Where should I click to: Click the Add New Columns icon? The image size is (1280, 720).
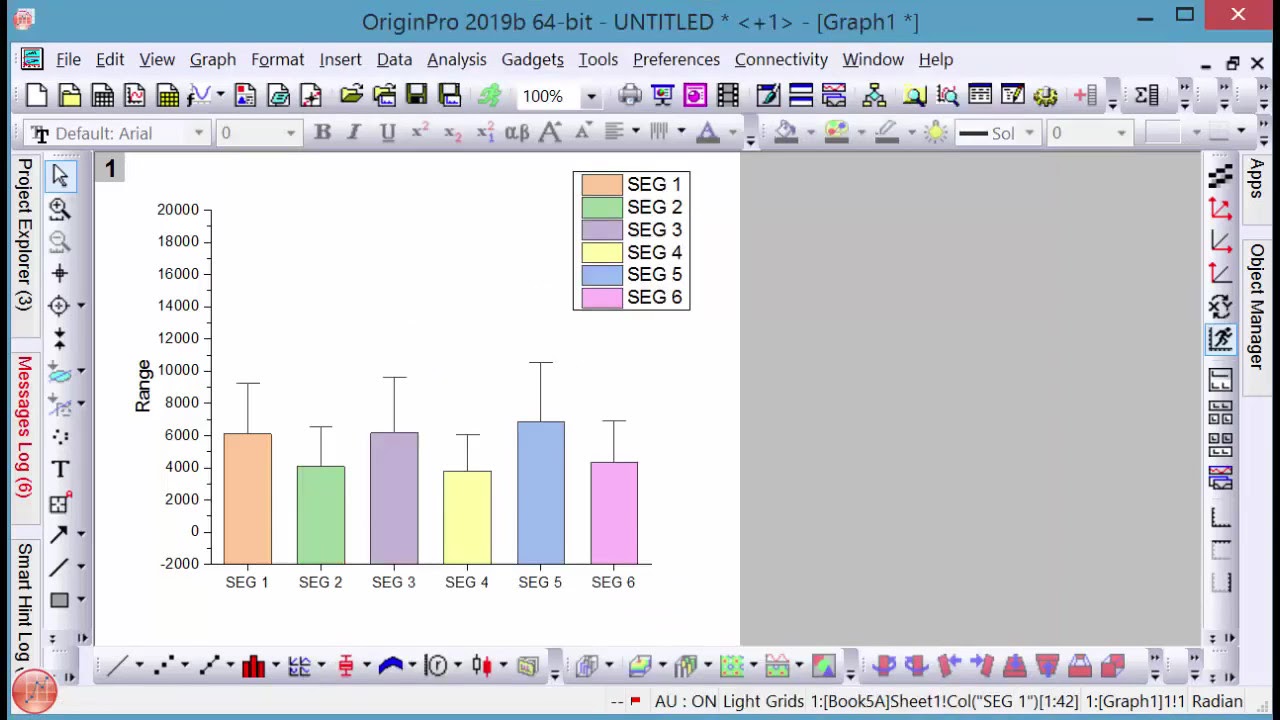pyautogui.click(x=1085, y=96)
